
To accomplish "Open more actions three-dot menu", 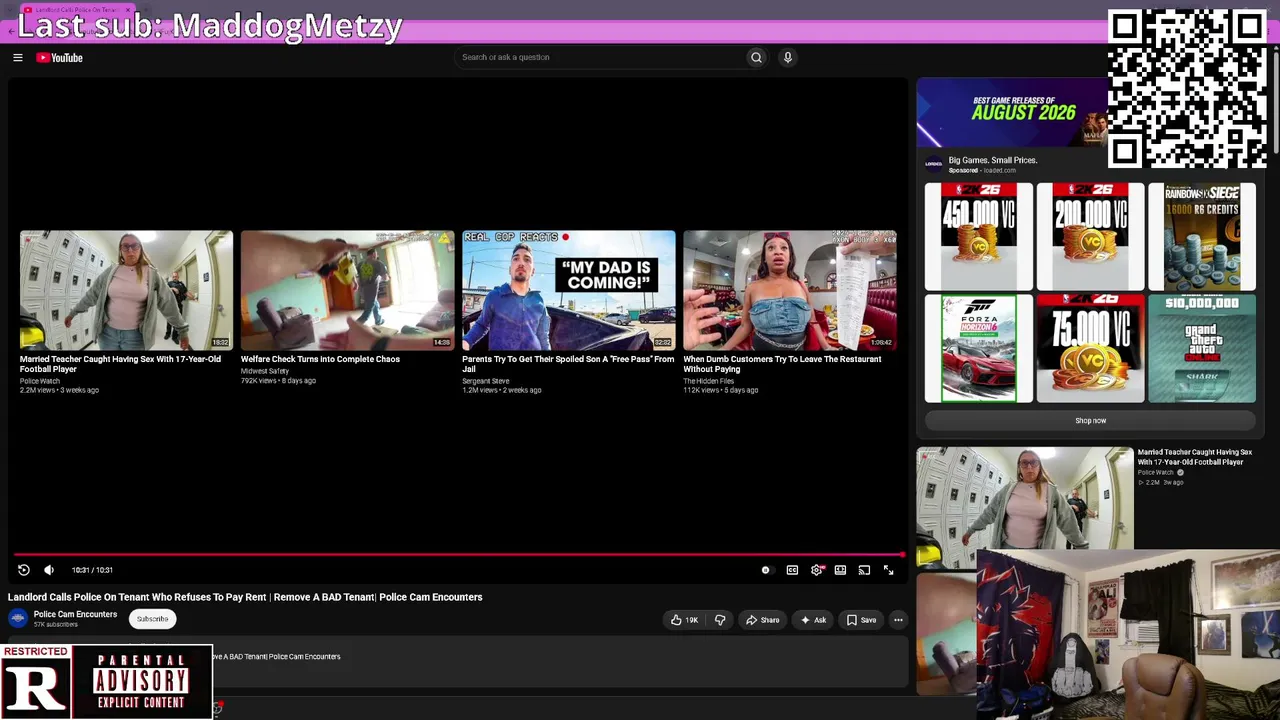I will (x=898, y=620).
